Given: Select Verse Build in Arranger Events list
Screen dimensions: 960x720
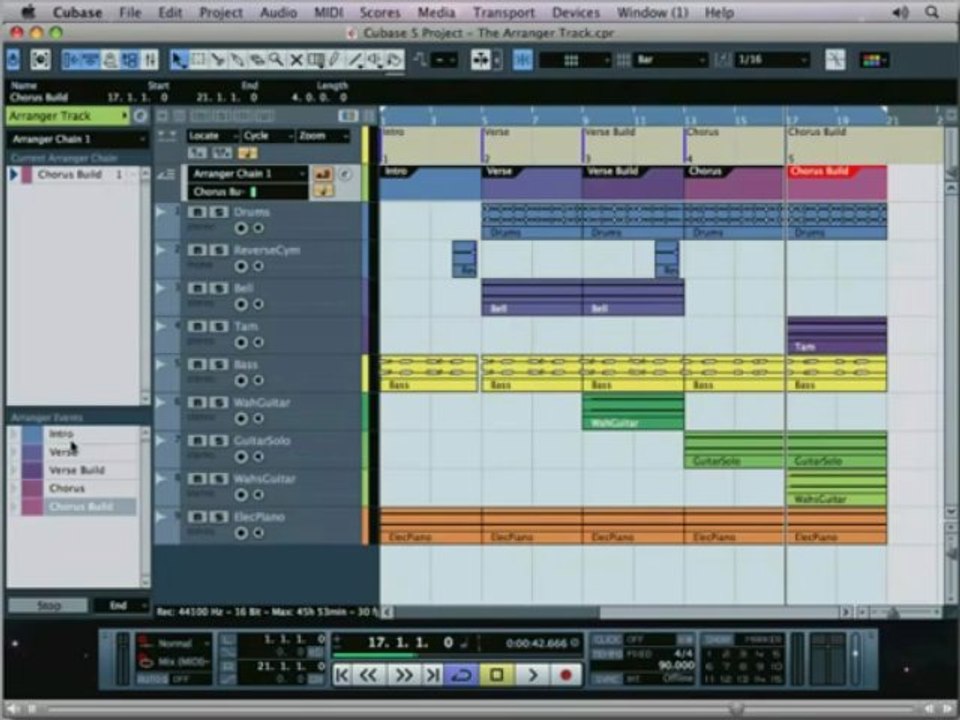Looking at the screenshot, I should (77, 470).
